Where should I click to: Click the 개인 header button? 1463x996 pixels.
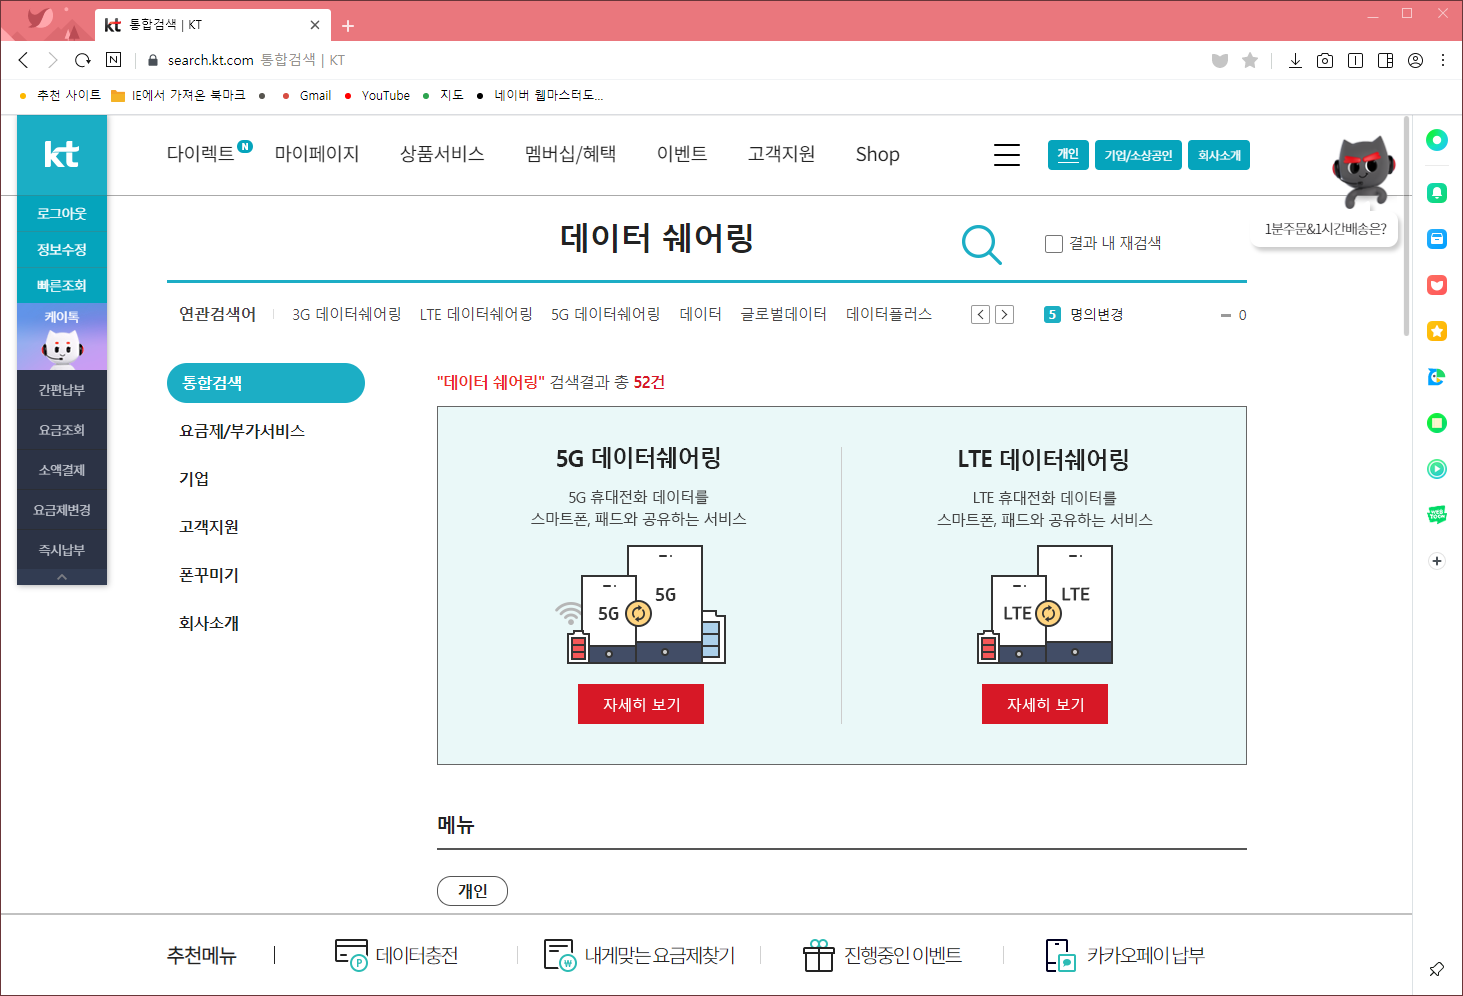coord(1068,155)
